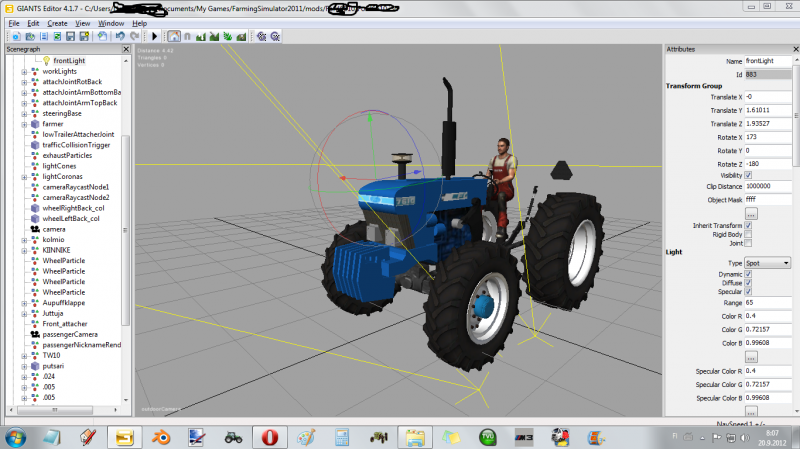The width and height of the screenshot is (800, 449).
Task: Click the first gear settings toolbar icon
Action: coord(262,36)
